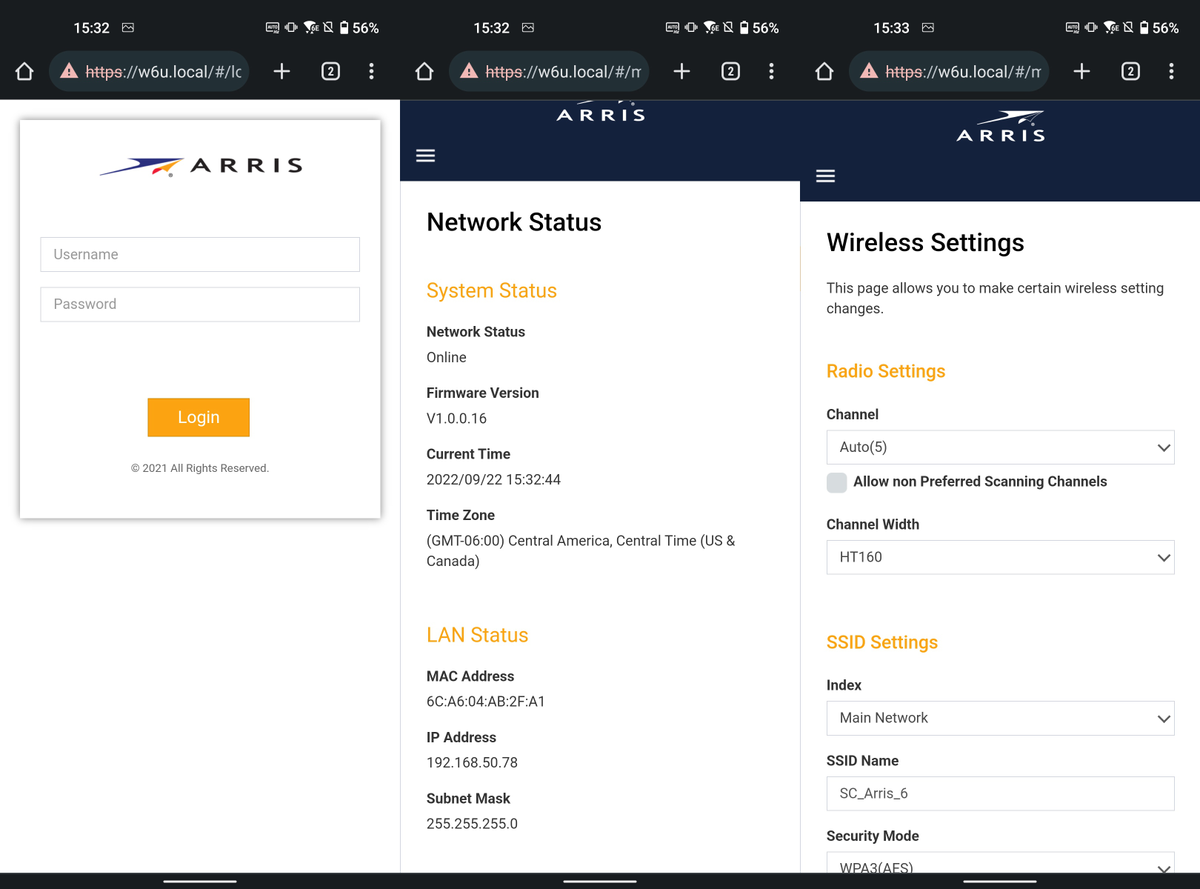Open hamburger menu on Wireless Settings page
This screenshot has height=889, width=1200.
pos(825,176)
